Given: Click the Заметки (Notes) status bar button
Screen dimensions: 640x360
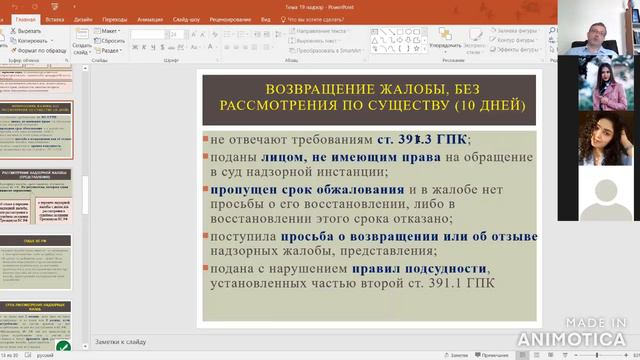Looking at the screenshot, I should pyautogui.click(x=456, y=355).
